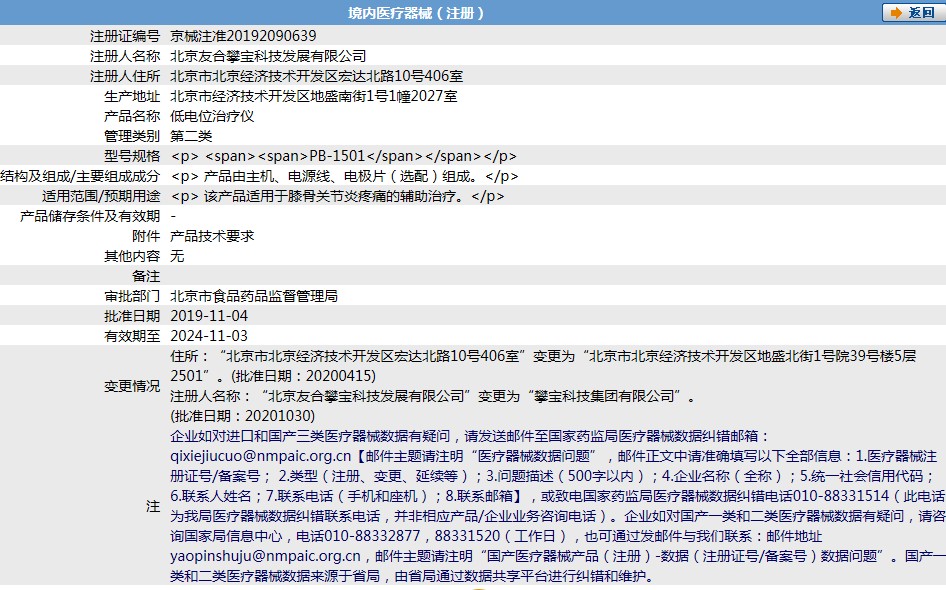This screenshot has height=590, width=946.
Task: Click the 结构及组成 composition description text
Action: [x=344, y=176]
